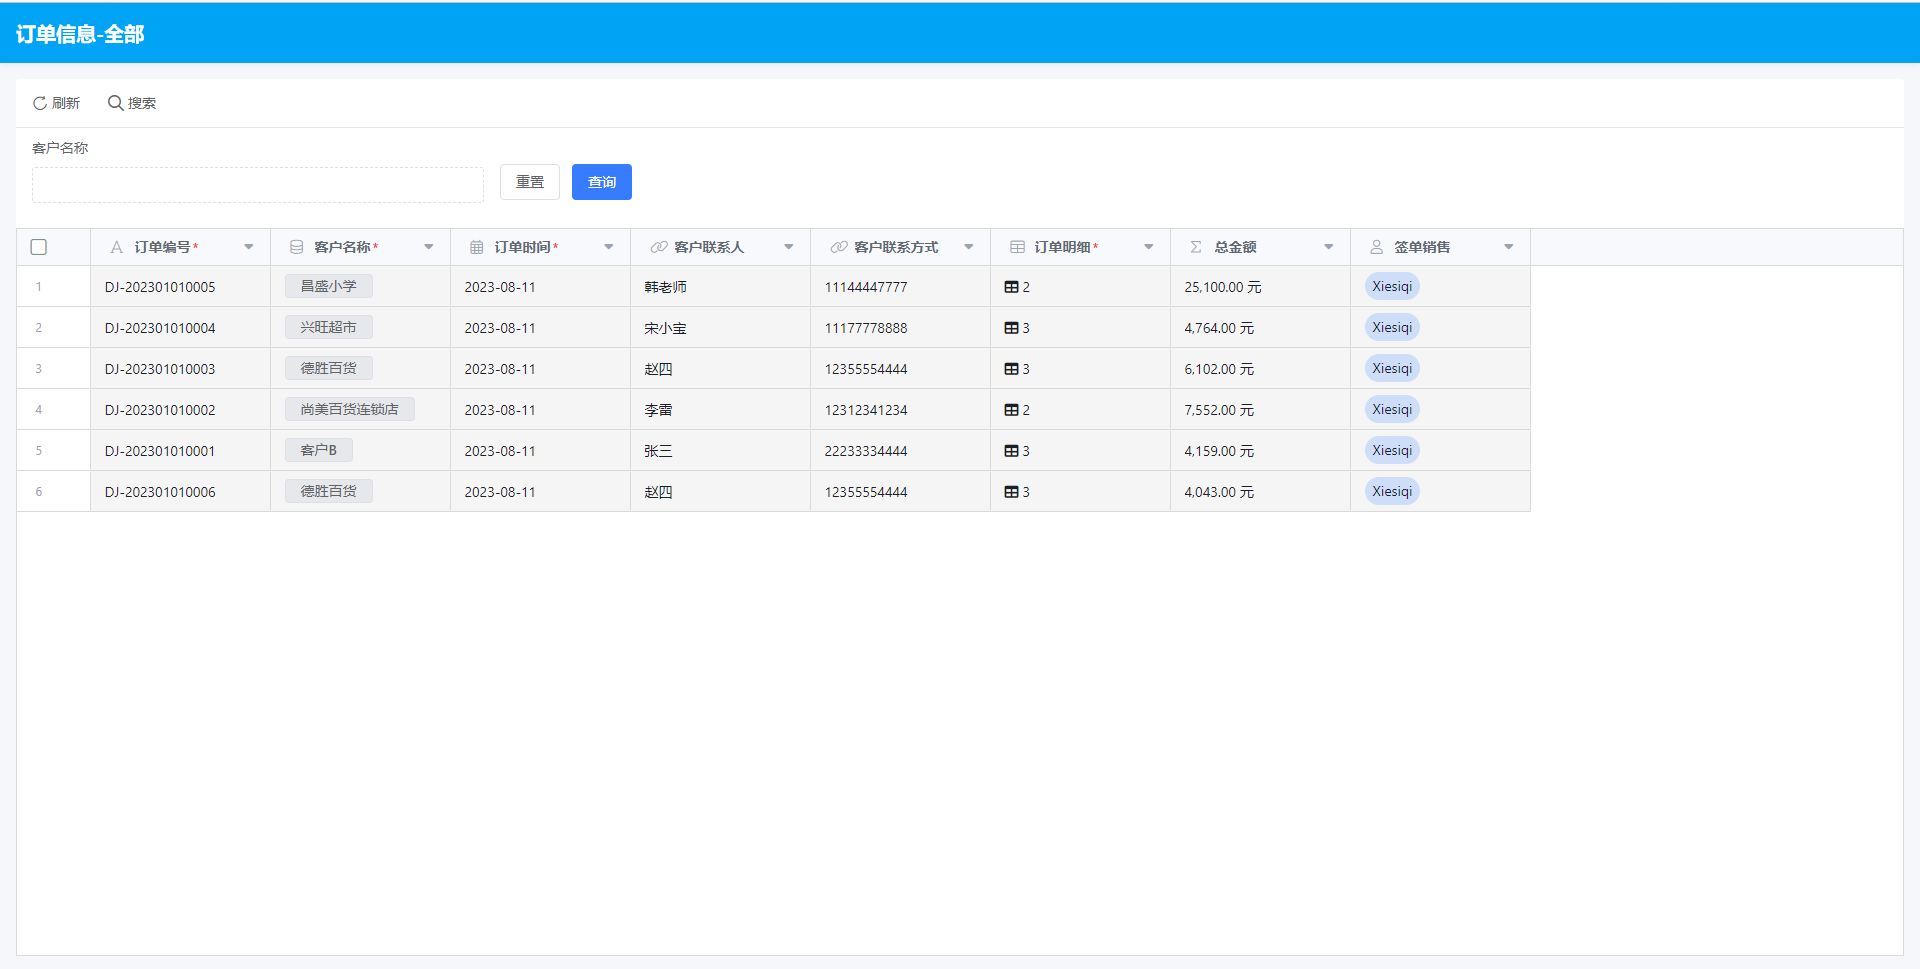Click Xiesiqi tag in DJ-202301010001 row

click(1392, 450)
